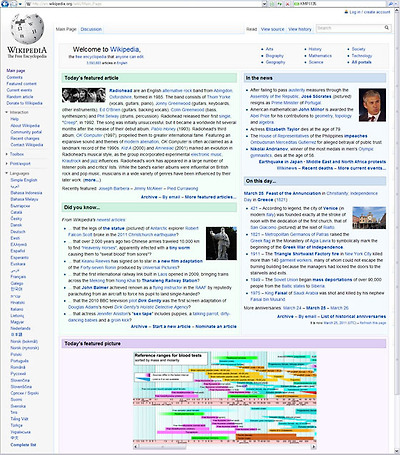Screen dimensions: 400x455
Task: Click the Venice church photo thumbnail
Action: point(369,218)
